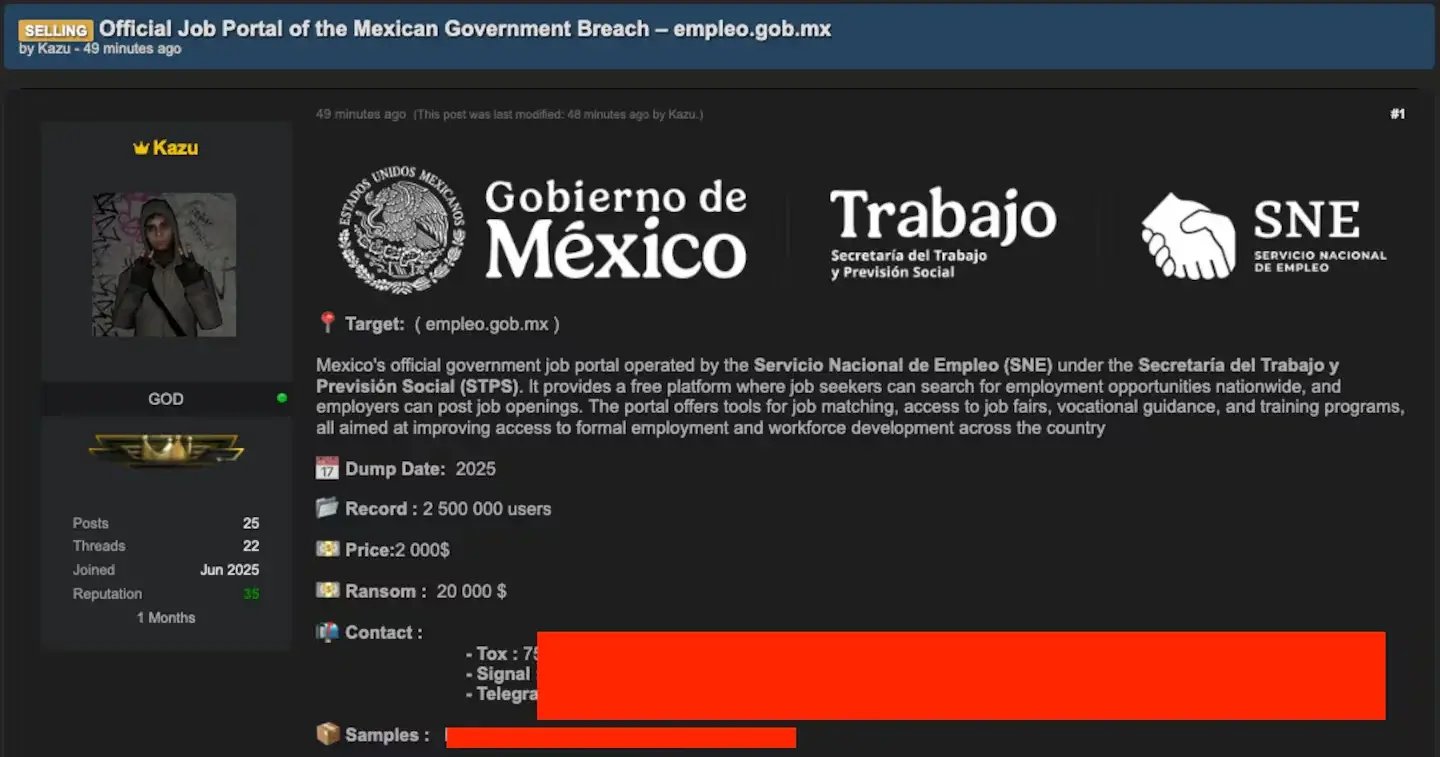Screen dimensions: 1440x757
Task: Click the Telegram contact line
Action: (x=501, y=694)
